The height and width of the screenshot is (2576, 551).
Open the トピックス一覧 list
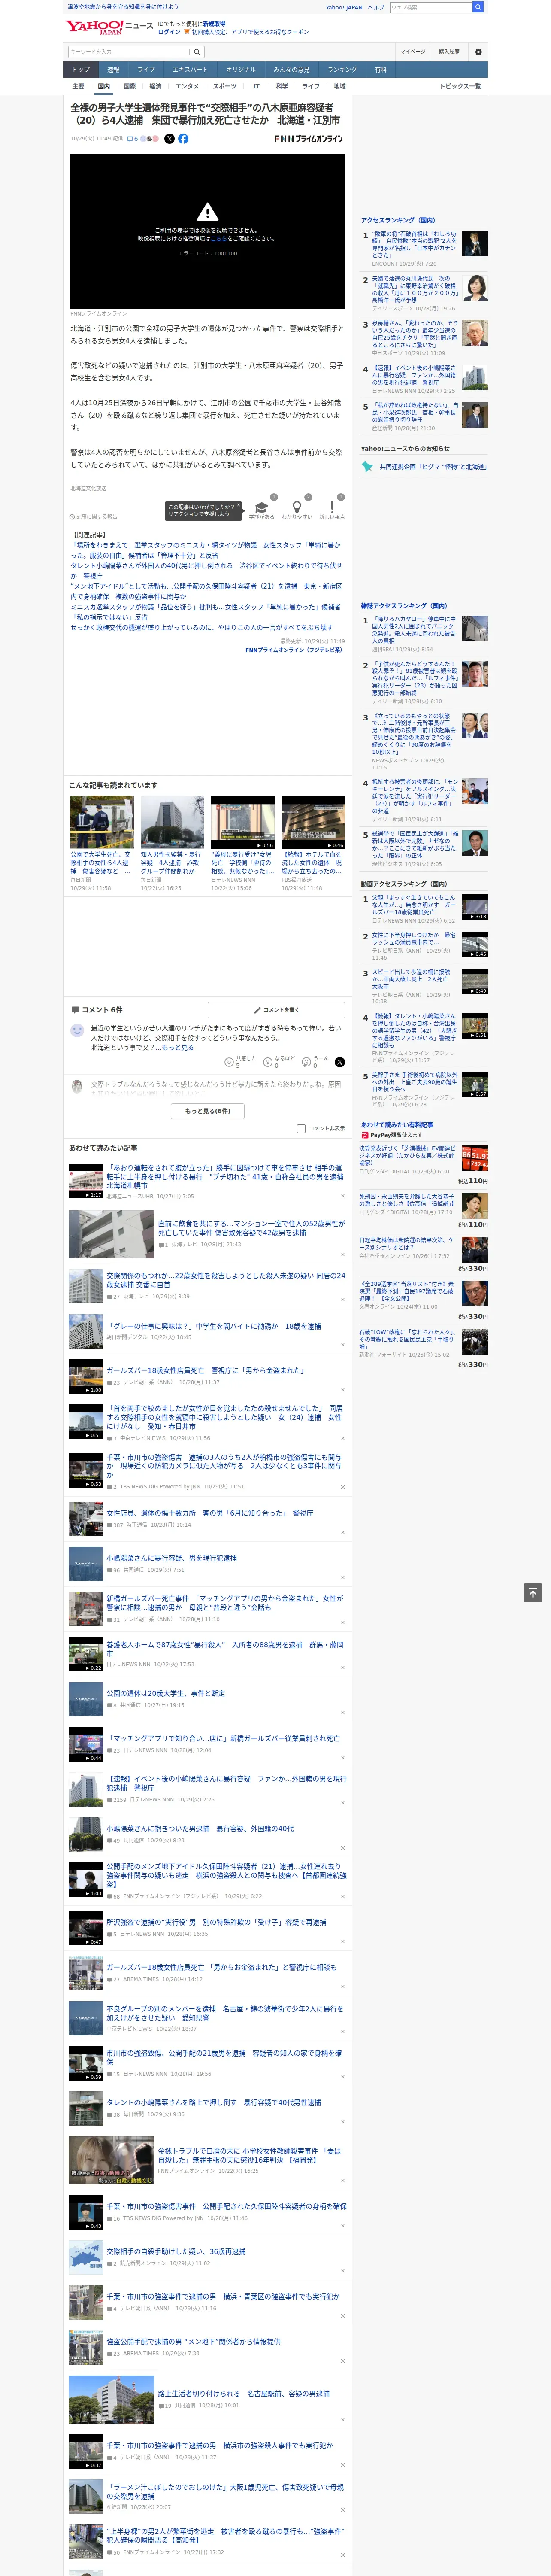pos(460,86)
